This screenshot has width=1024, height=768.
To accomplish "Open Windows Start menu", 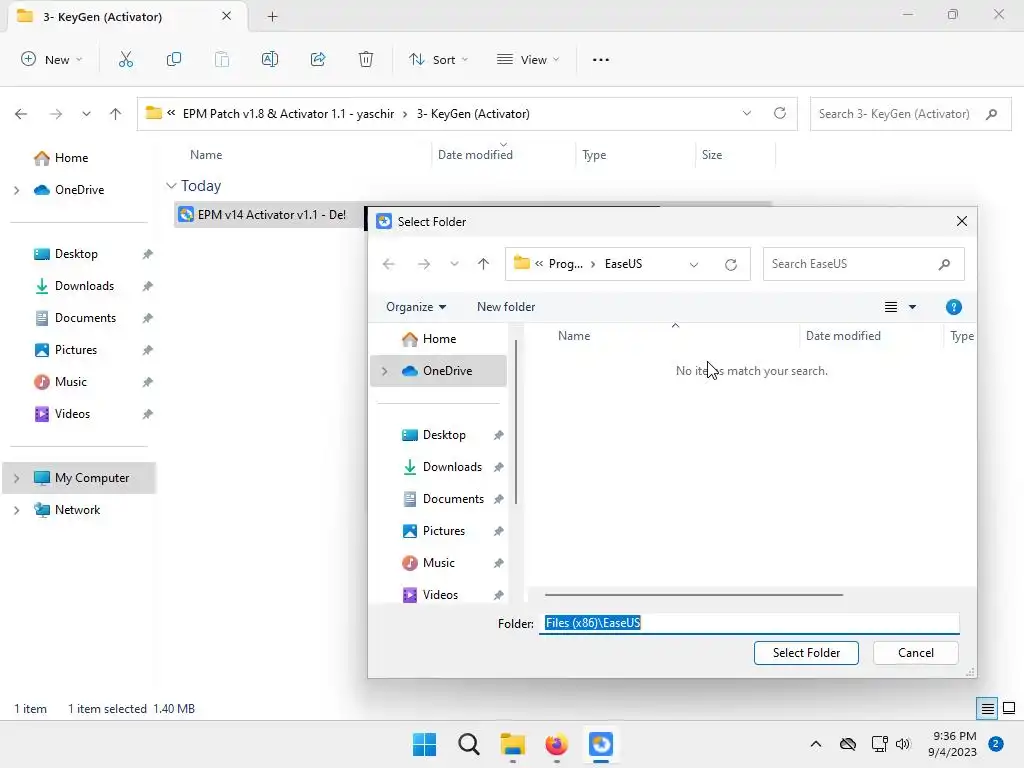I will (424, 744).
